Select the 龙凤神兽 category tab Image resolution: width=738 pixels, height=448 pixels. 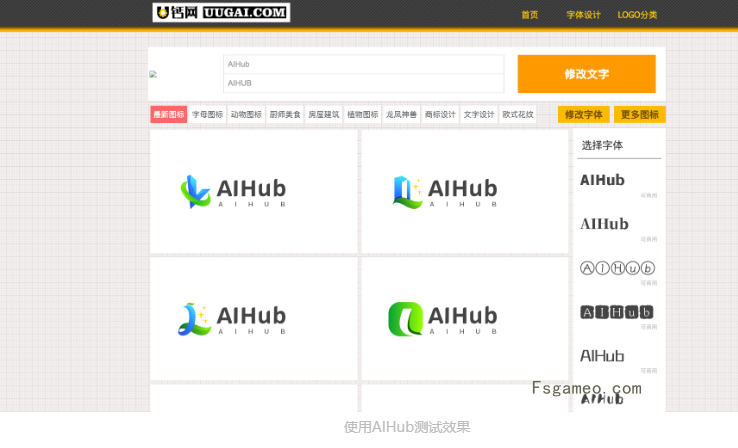coord(401,114)
